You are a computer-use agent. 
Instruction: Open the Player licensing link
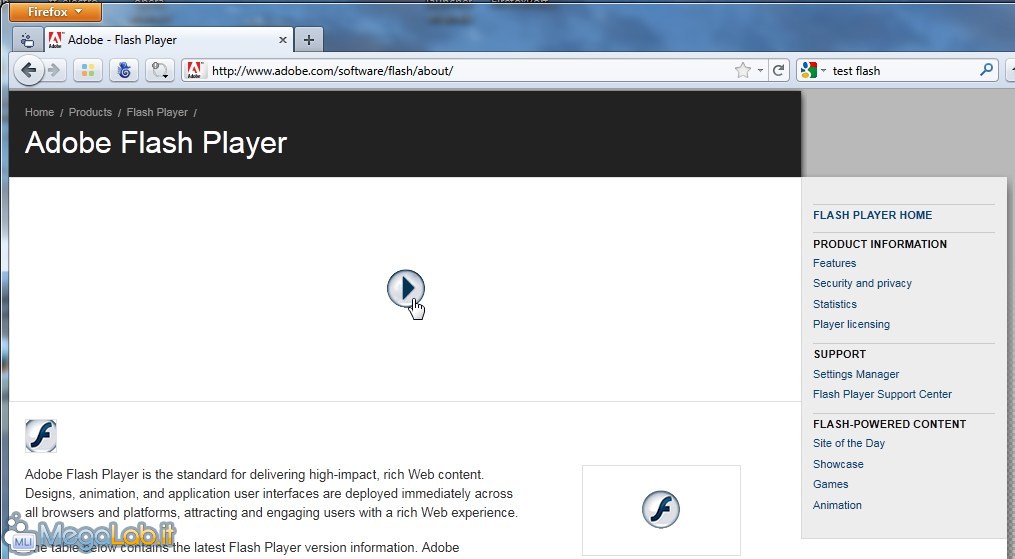[851, 324]
